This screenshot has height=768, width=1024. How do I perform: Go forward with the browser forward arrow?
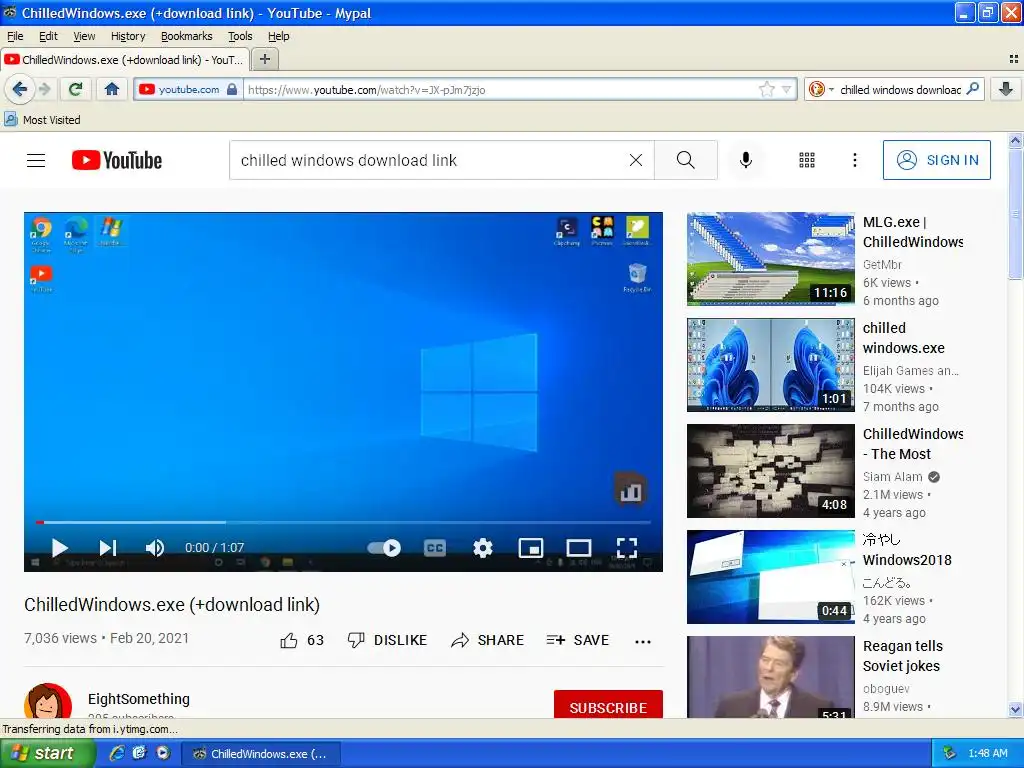coord(44,89)
